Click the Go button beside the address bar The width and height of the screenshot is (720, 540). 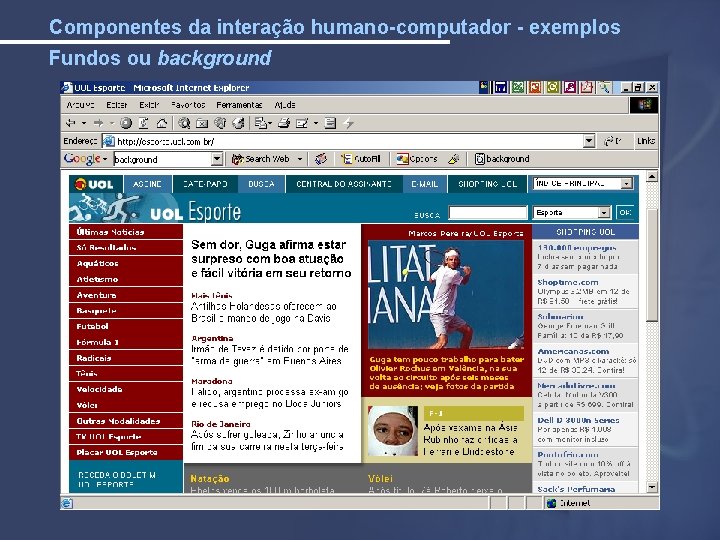point(613,141)
